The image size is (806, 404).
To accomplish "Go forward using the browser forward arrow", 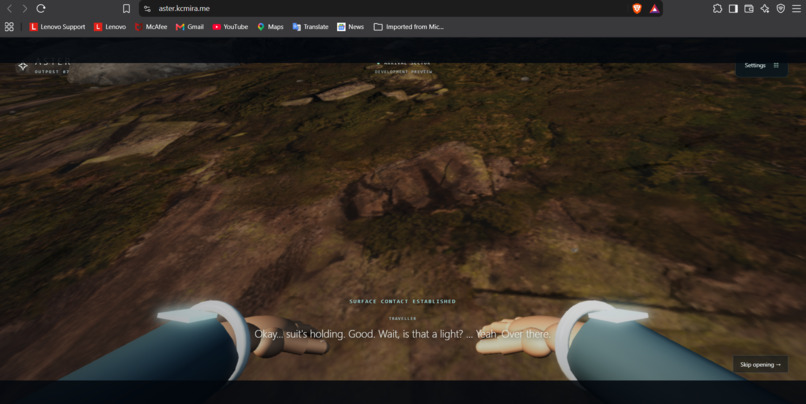I will click(24, 8).
